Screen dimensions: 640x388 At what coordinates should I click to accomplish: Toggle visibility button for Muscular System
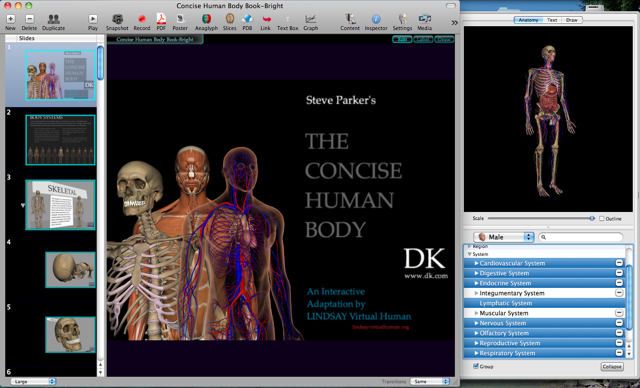point(619,313)
